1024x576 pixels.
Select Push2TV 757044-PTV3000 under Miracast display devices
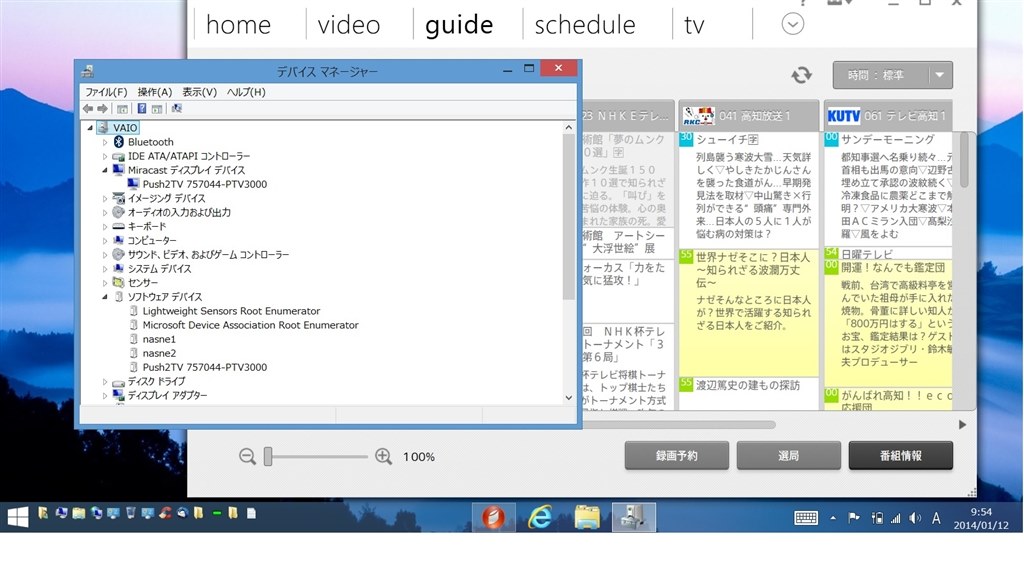[204, 184]
